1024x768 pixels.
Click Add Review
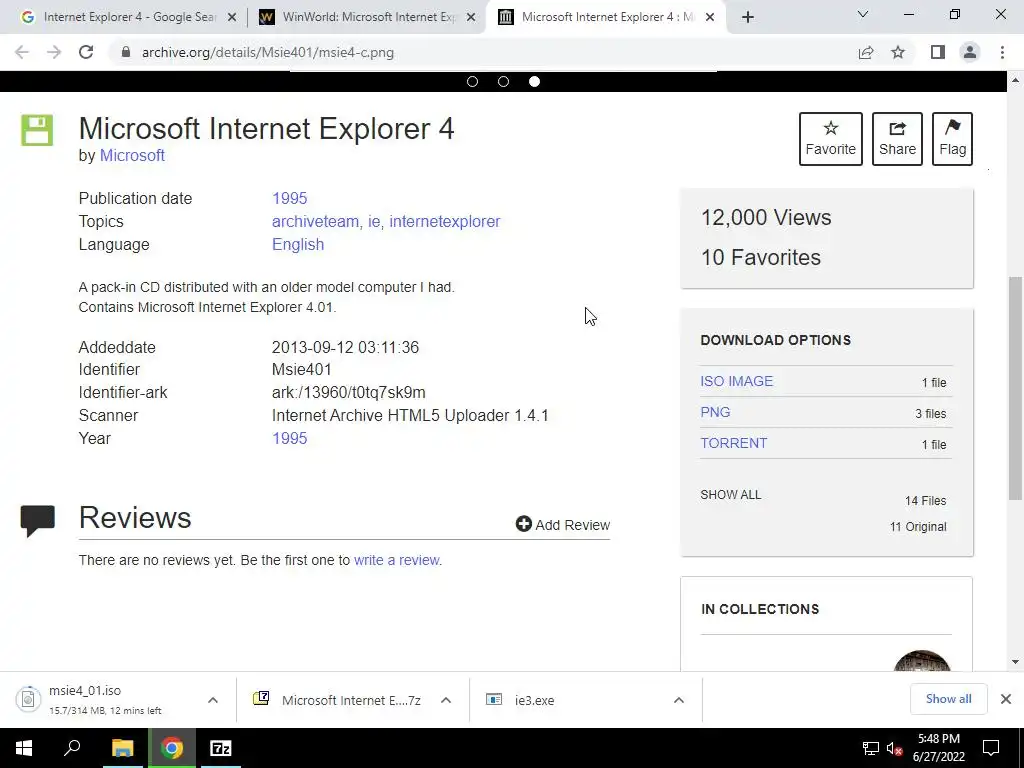563,524
